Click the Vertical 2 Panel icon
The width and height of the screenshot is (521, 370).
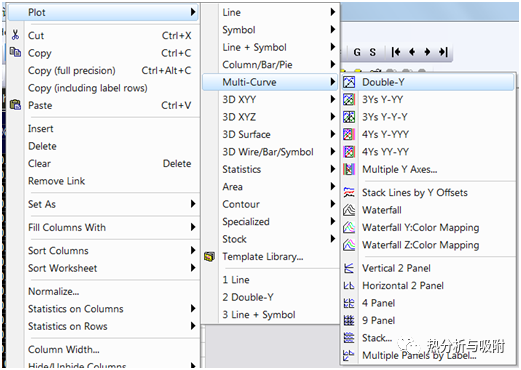(x=349, y=268)
